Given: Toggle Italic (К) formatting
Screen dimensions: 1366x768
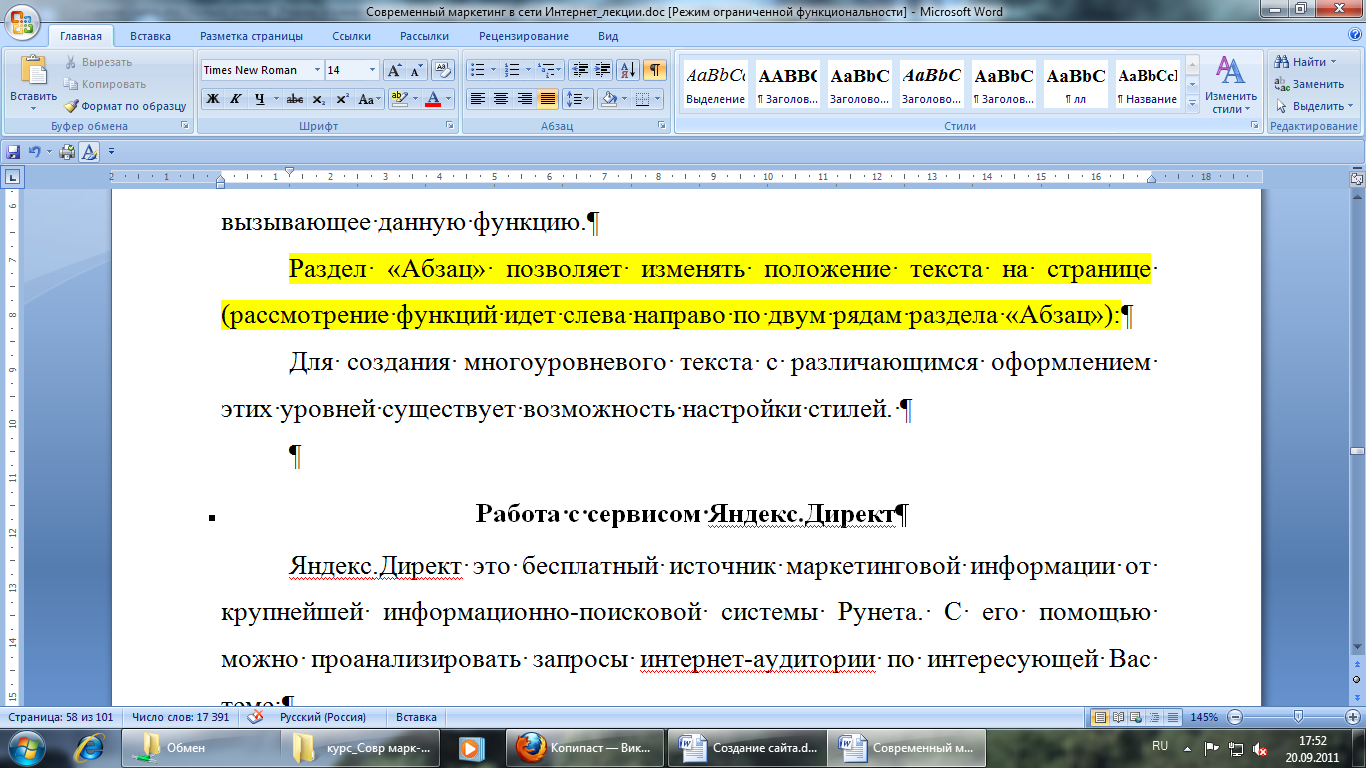Looking at the screenshot, I should 235,99.
